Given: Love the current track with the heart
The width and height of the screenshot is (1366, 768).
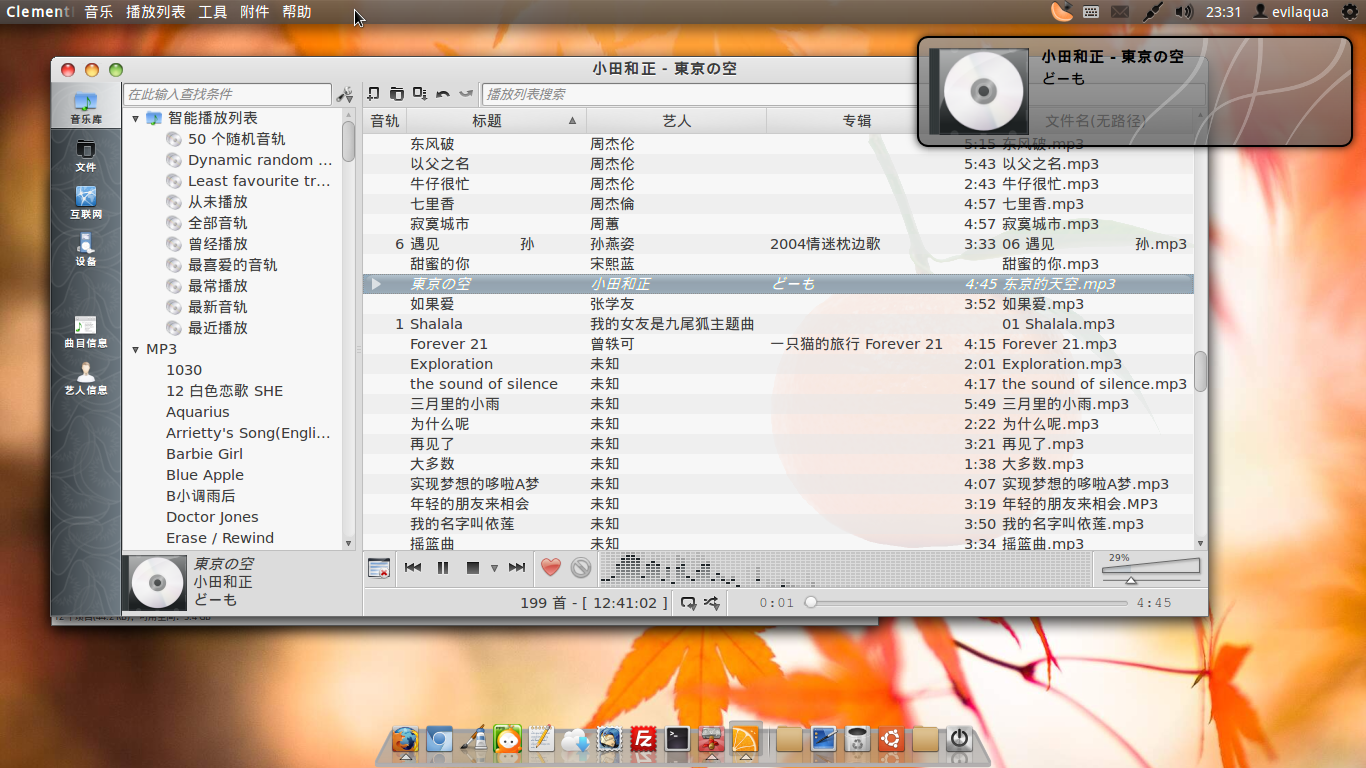Looking at the screenshot, I should coord(550,568).
